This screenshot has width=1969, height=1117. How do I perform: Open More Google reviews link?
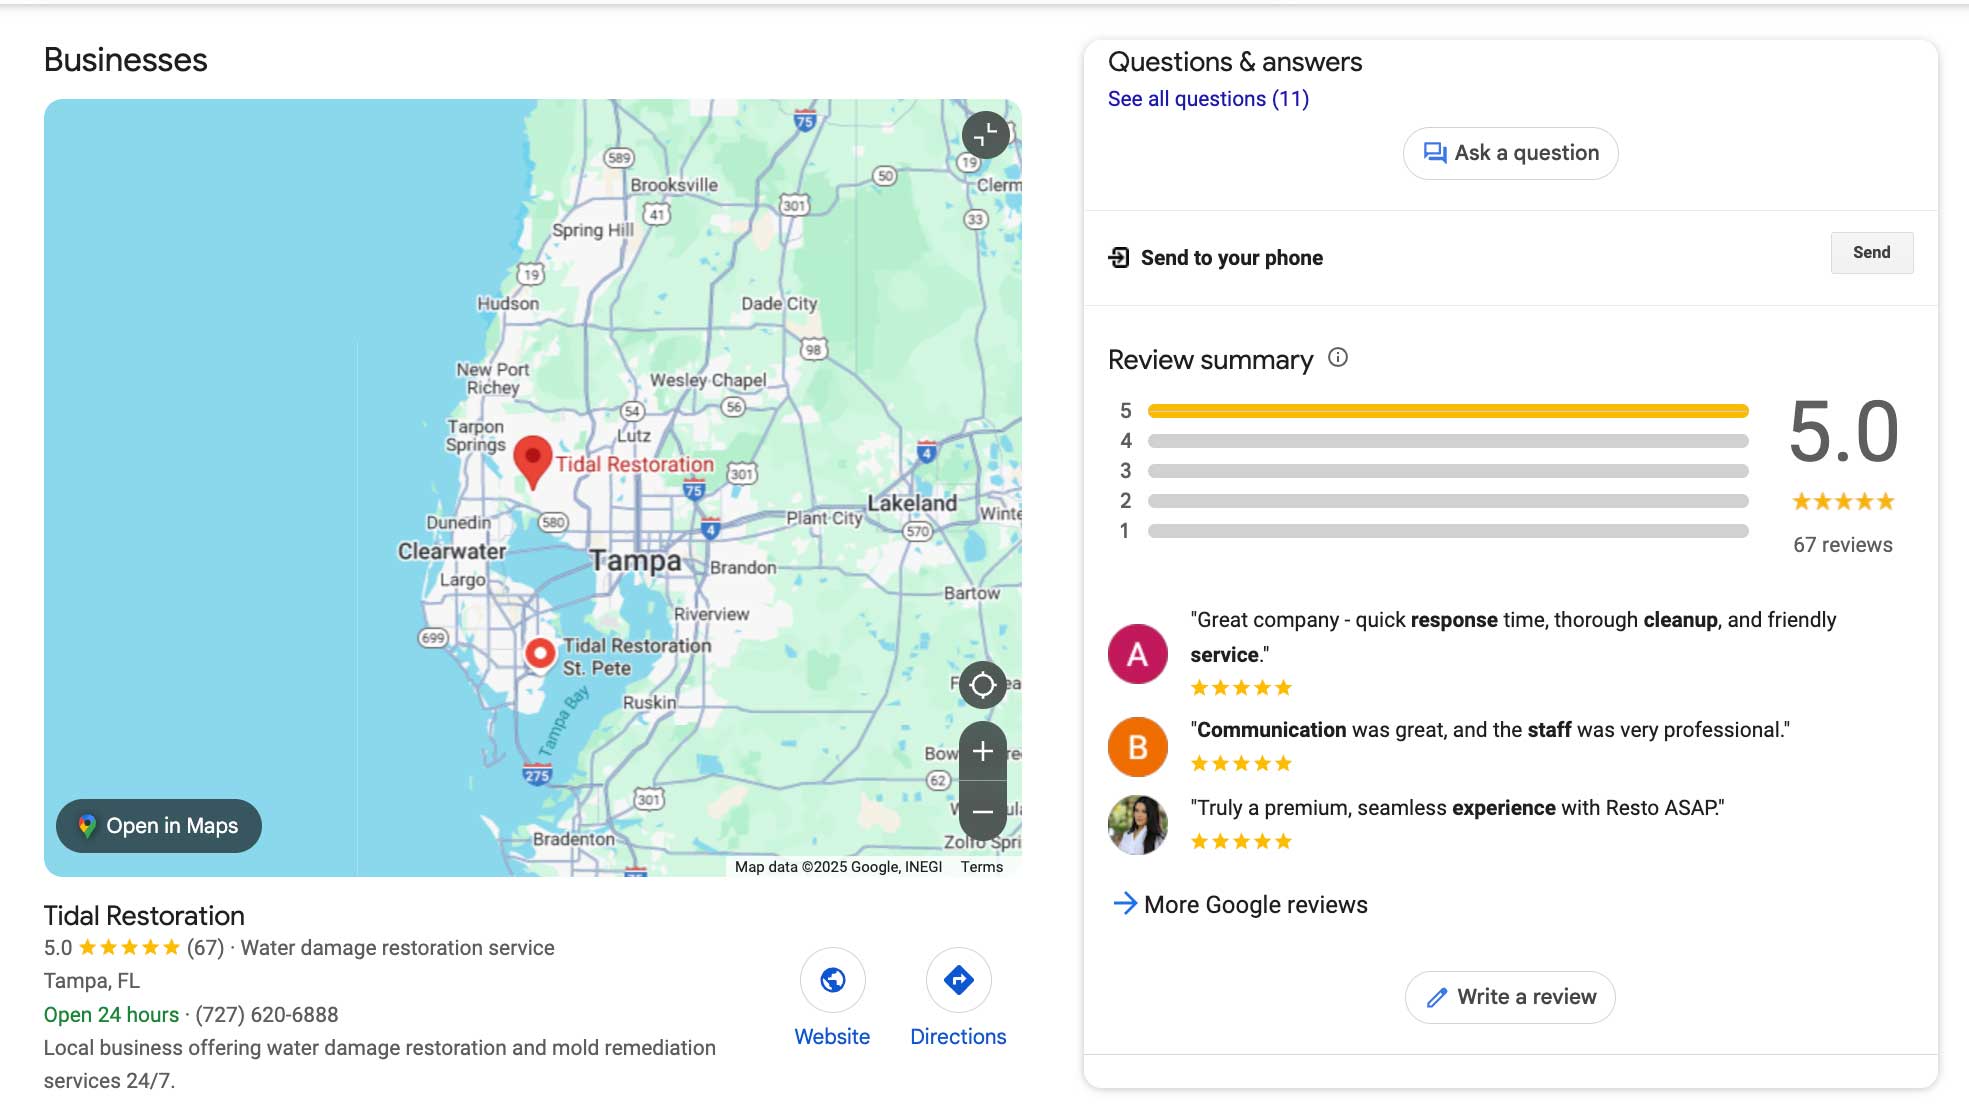(1240, 904)
